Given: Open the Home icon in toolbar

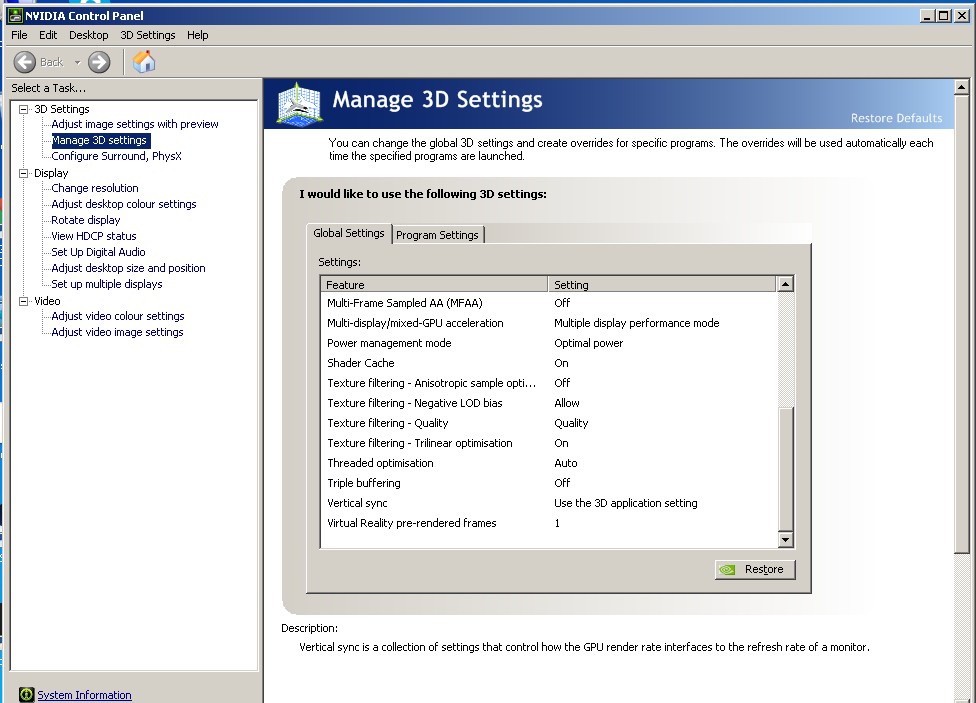Looking at the screenshot, I should coord(144,62).
